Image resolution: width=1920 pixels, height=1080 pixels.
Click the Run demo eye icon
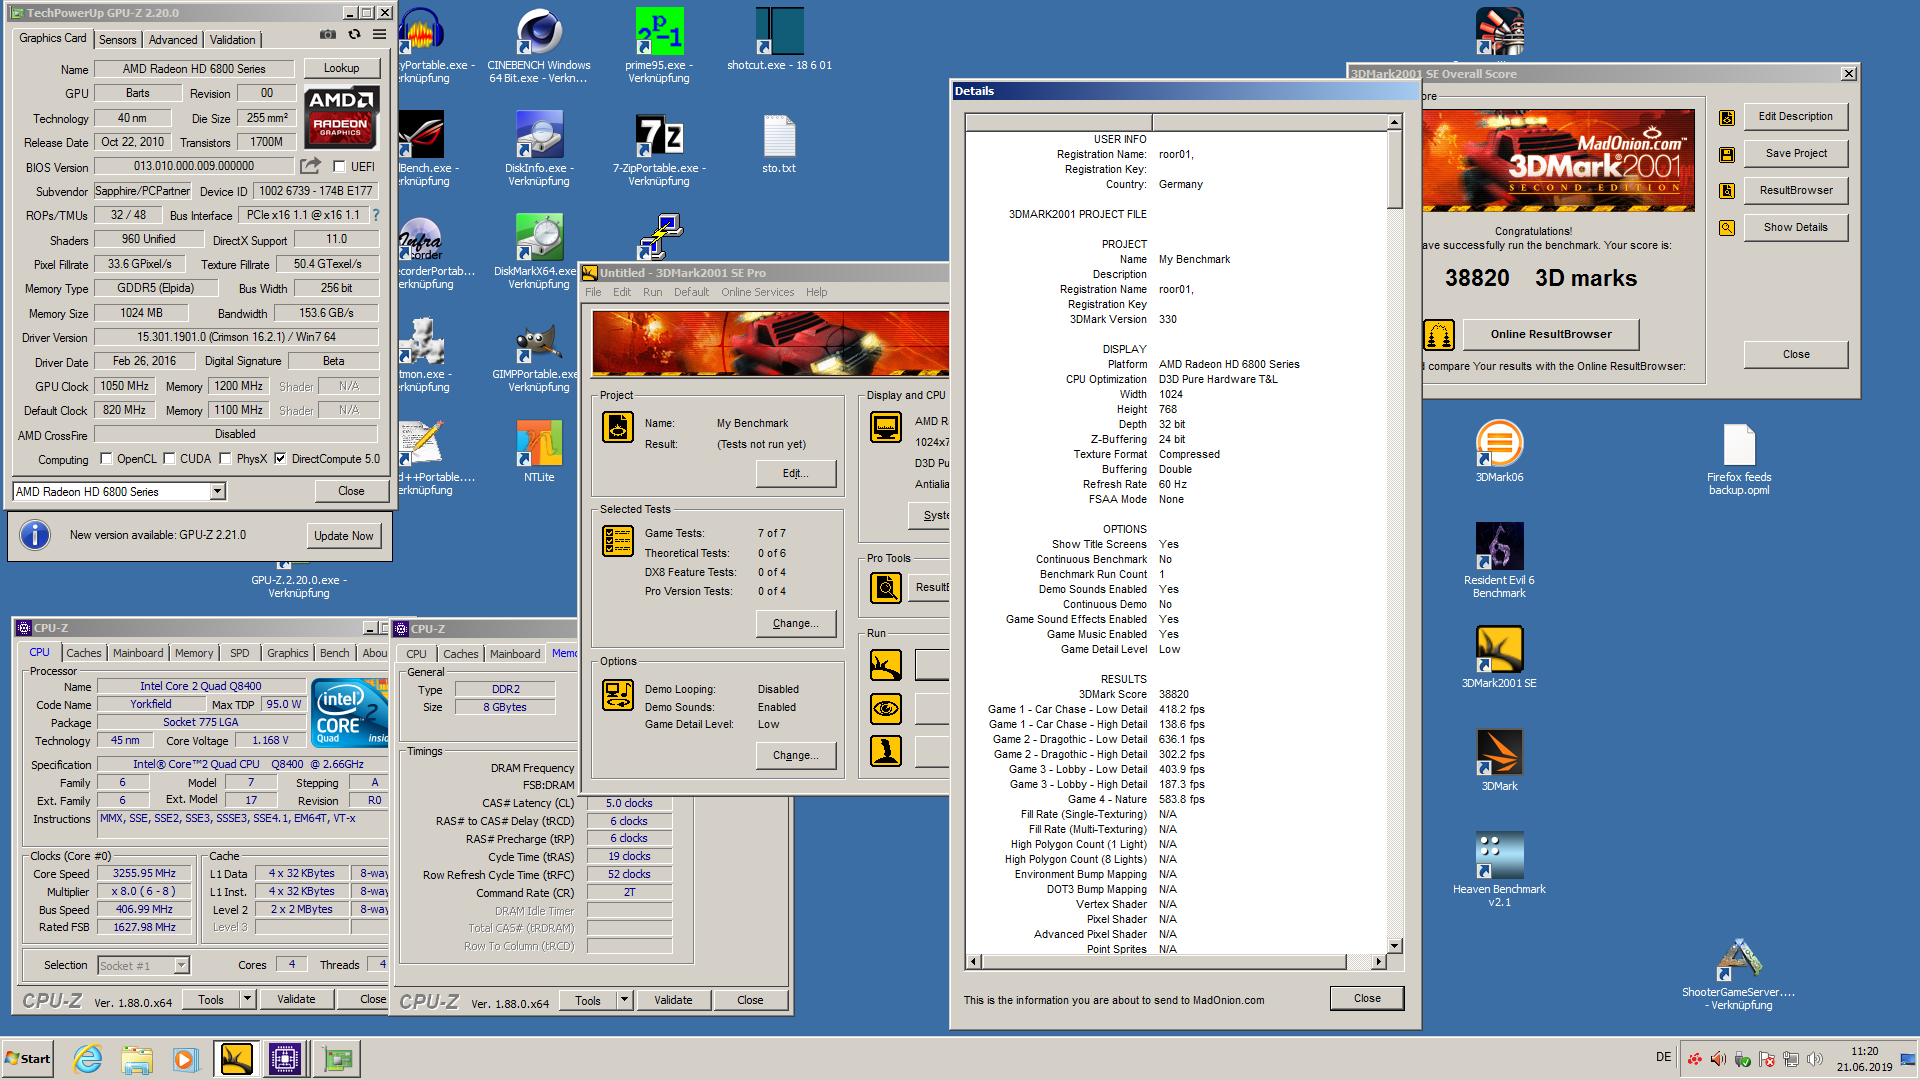tap(886, 709)
